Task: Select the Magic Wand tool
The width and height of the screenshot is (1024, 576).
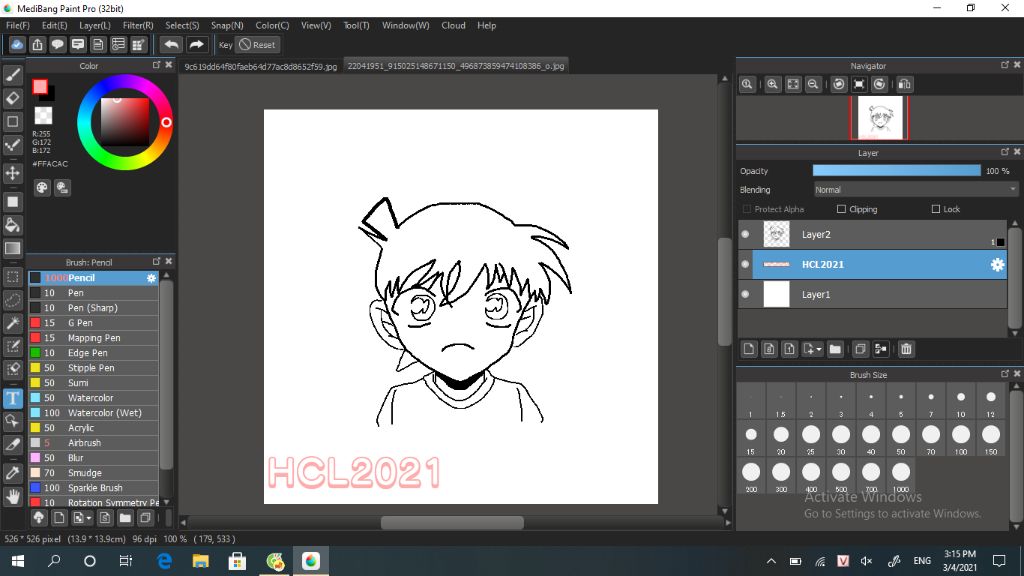Action: (12, 323)
